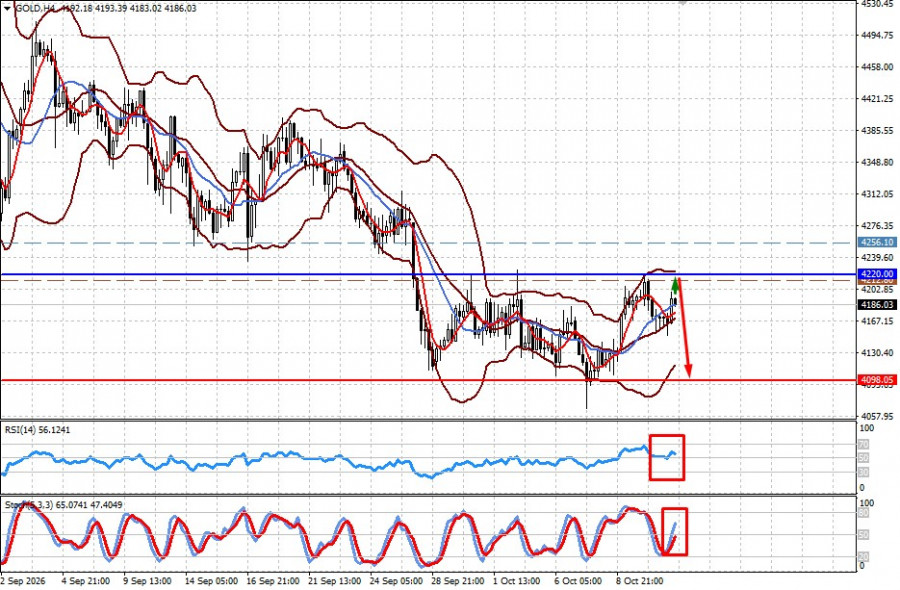Click the 4167.15 price axis label
Screen dimensions: 900x590
tap(878, 321)
